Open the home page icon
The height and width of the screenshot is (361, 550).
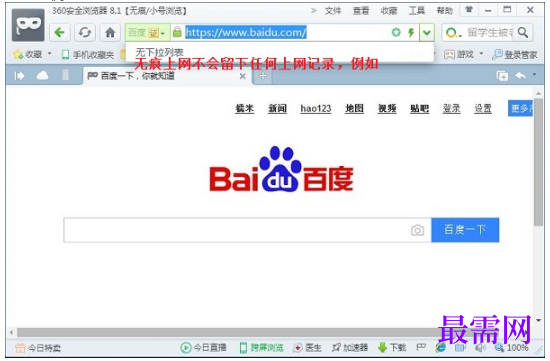click(x=110, y=33)
